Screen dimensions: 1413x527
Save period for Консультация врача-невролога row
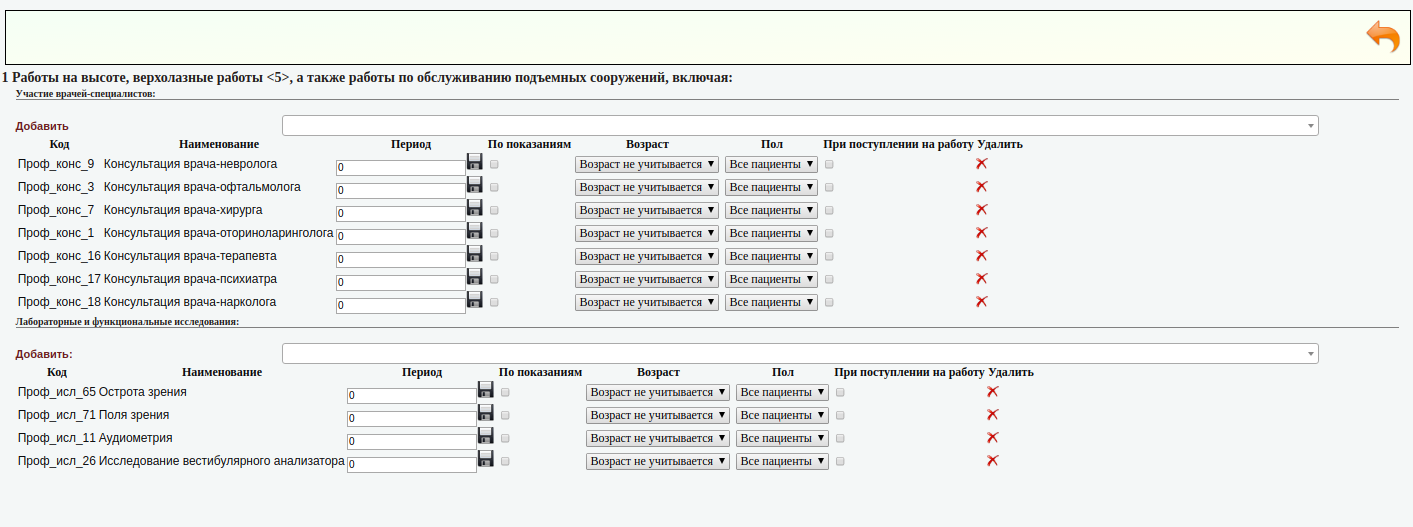(x=475, y=161)
